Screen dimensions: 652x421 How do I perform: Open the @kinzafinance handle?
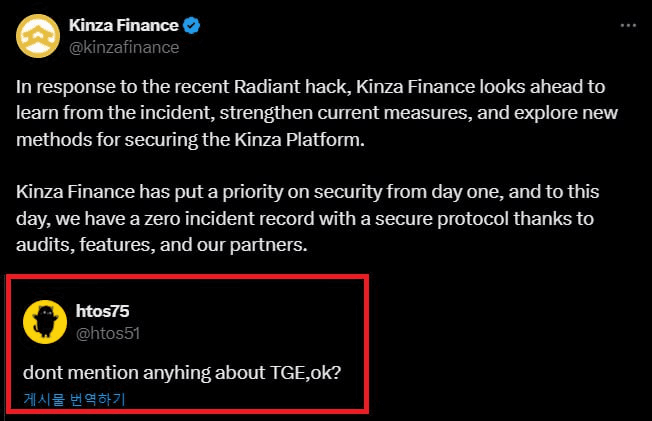(124, 47)
